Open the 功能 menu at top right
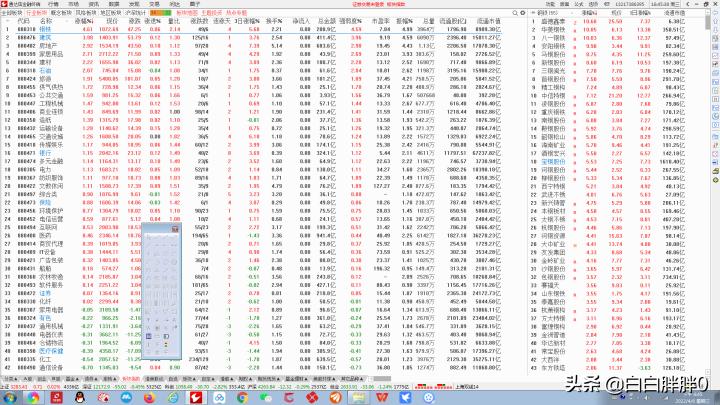Viewport: 720px width, 405px height. coord(550,4)
